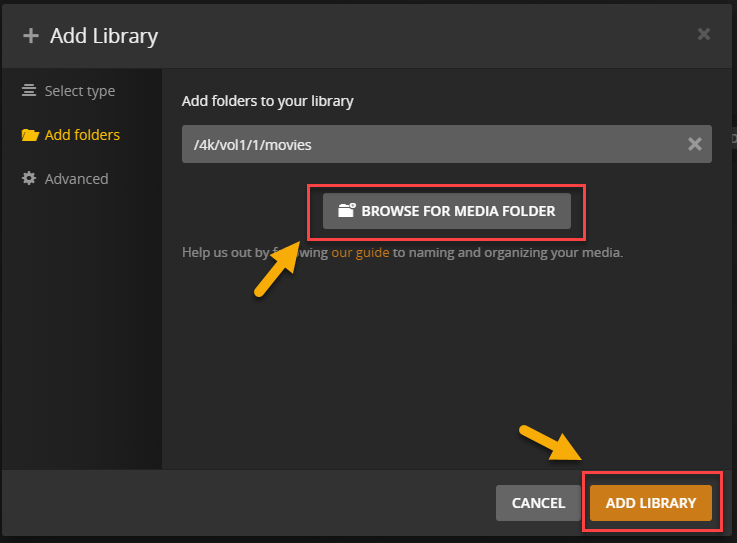Cancel adding the library

coord(538,503)
